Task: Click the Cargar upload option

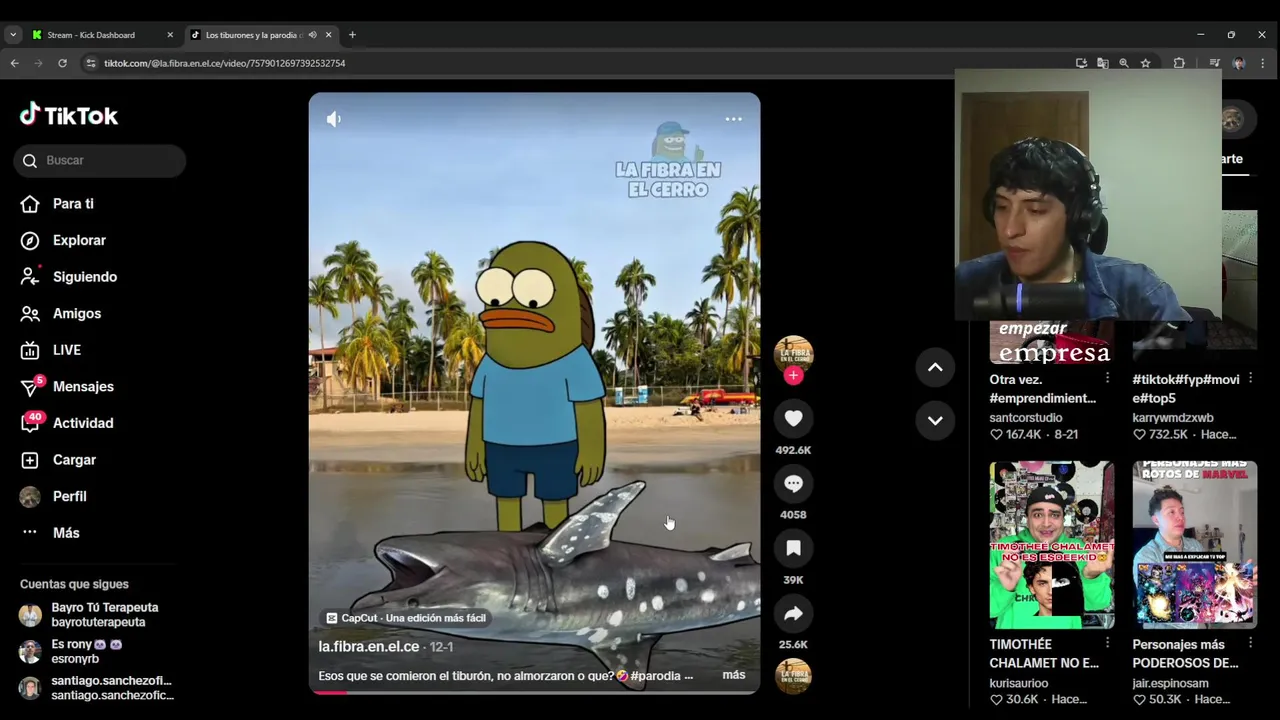Action: tap(58, 460)
